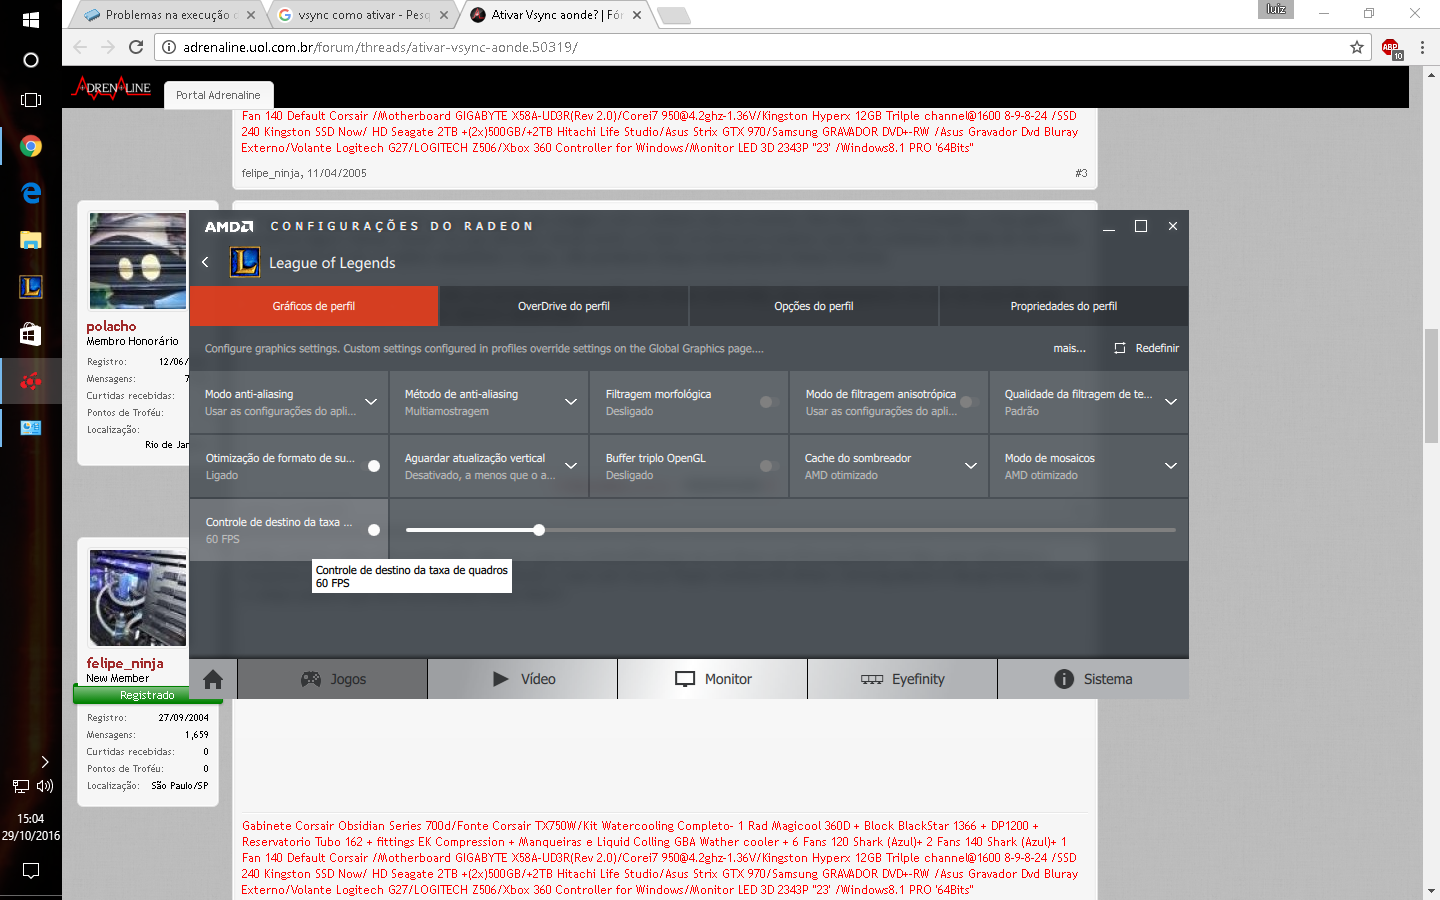1440x900 pixels.
Task: Click Chrome back navigation arrow
Action: (80, 47)
